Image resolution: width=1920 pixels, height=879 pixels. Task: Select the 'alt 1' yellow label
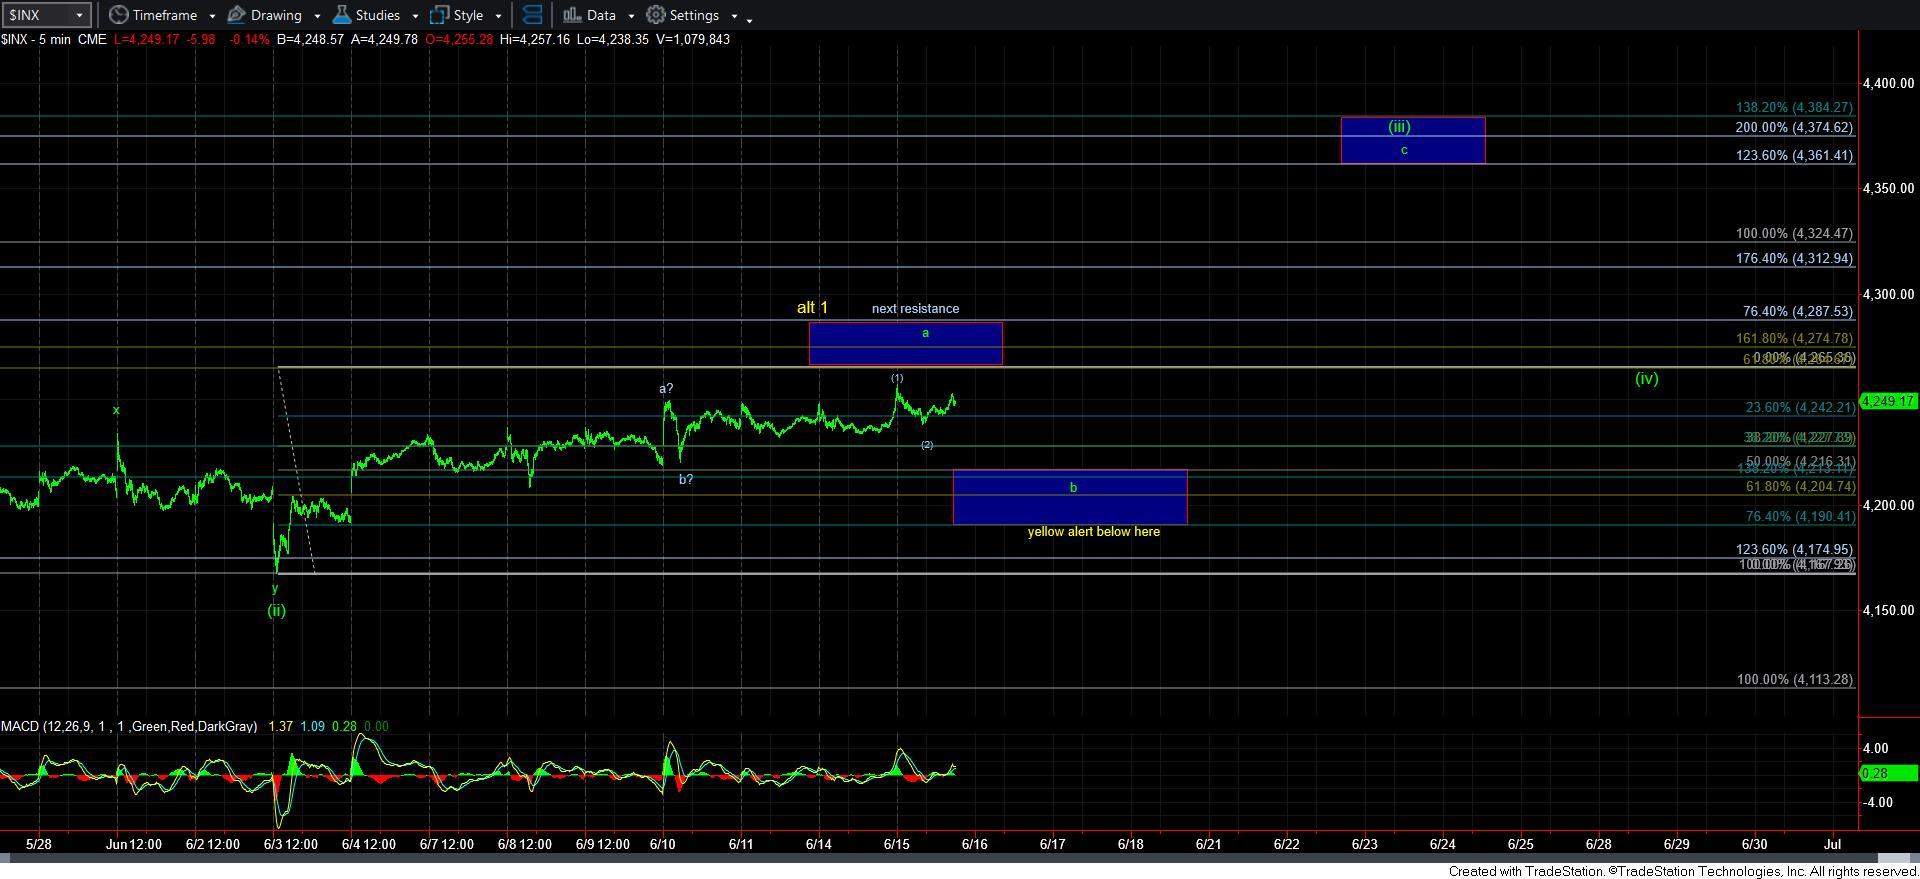coord(812,308)
